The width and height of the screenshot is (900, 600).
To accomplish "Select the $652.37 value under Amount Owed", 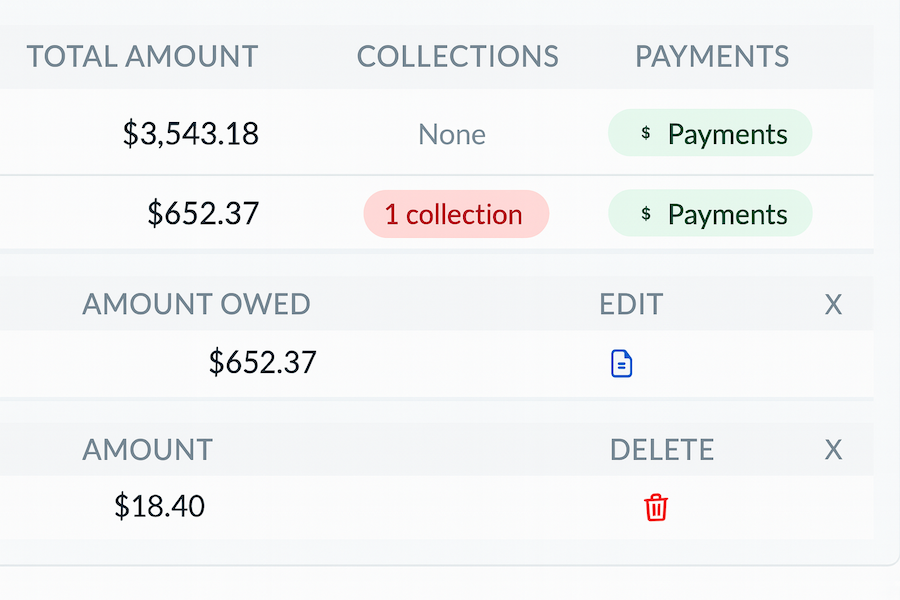I will (262, 362).
